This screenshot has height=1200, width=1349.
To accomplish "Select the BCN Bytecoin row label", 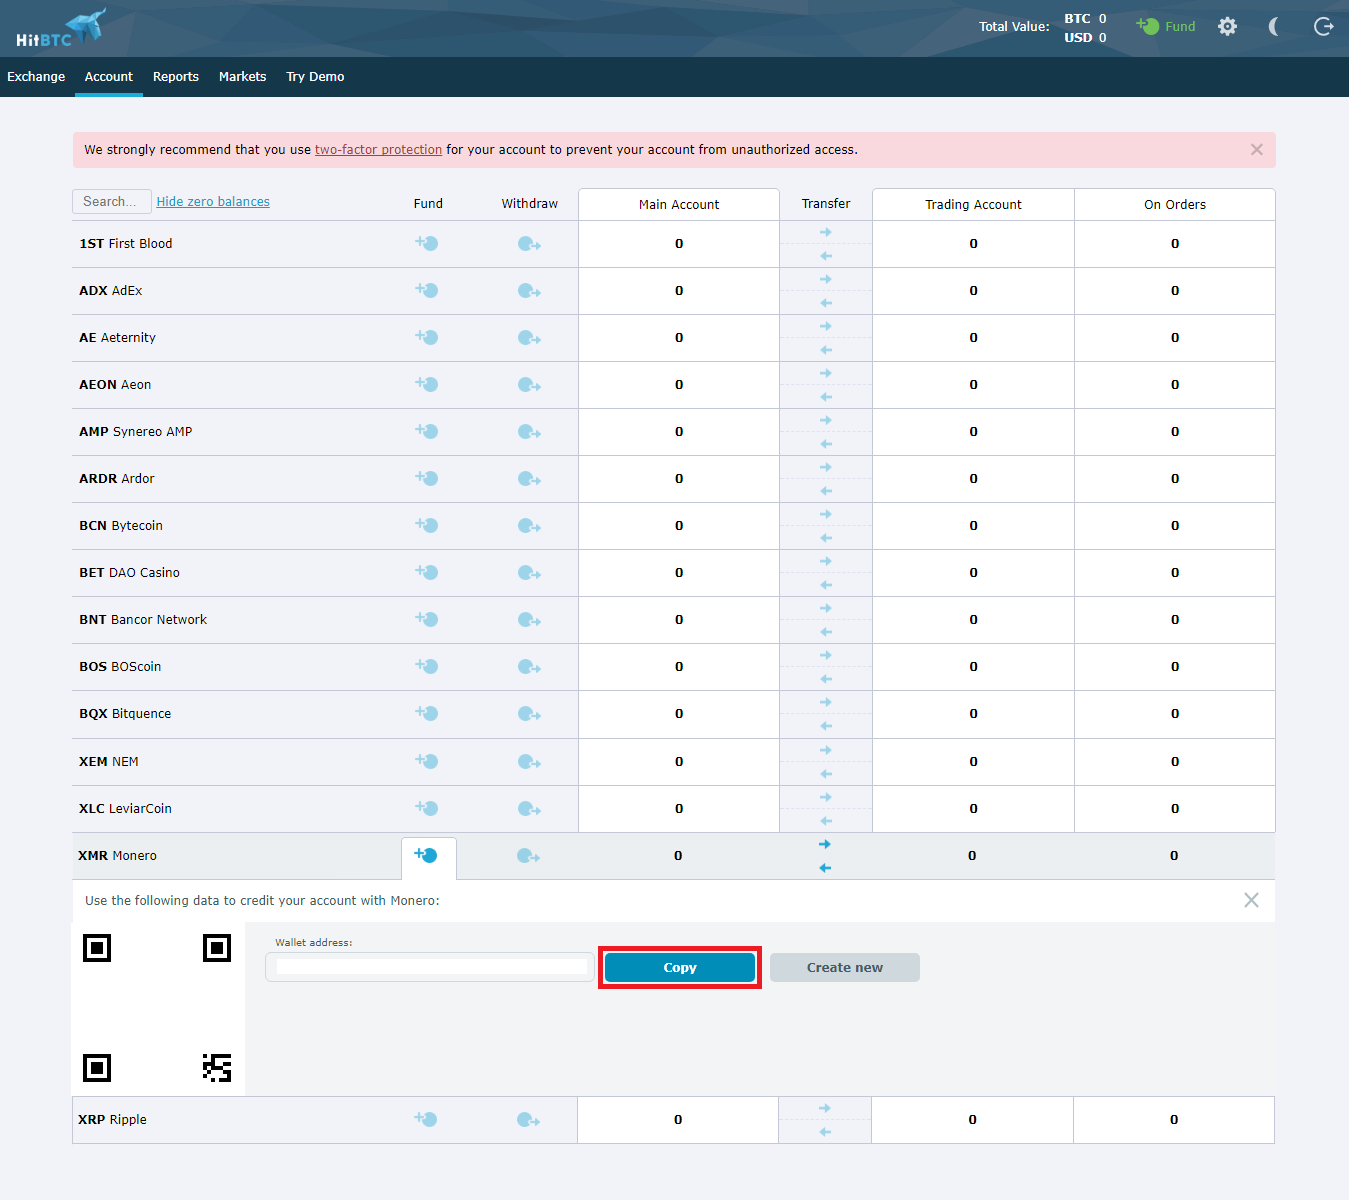I will coord(121,526).
